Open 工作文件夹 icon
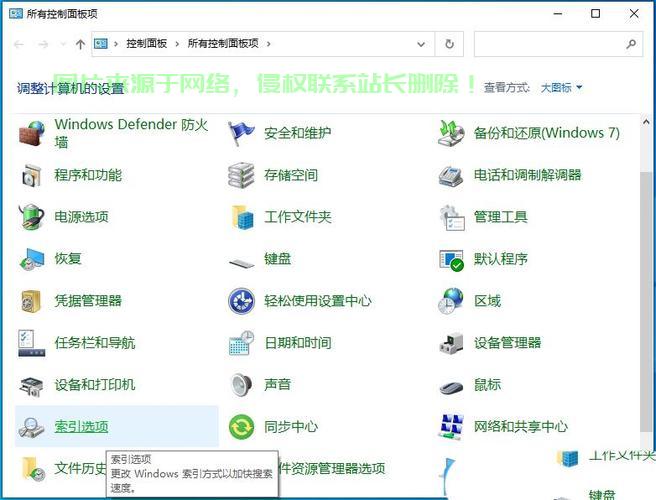The image size is (656, 500). pyautogui.click(x=243, y=217)
